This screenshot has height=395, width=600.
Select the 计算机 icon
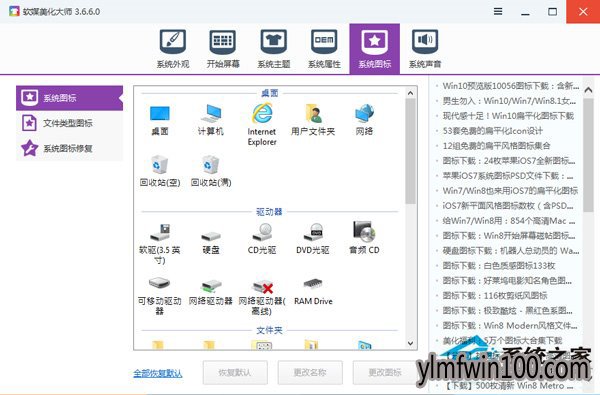point(211,119)
